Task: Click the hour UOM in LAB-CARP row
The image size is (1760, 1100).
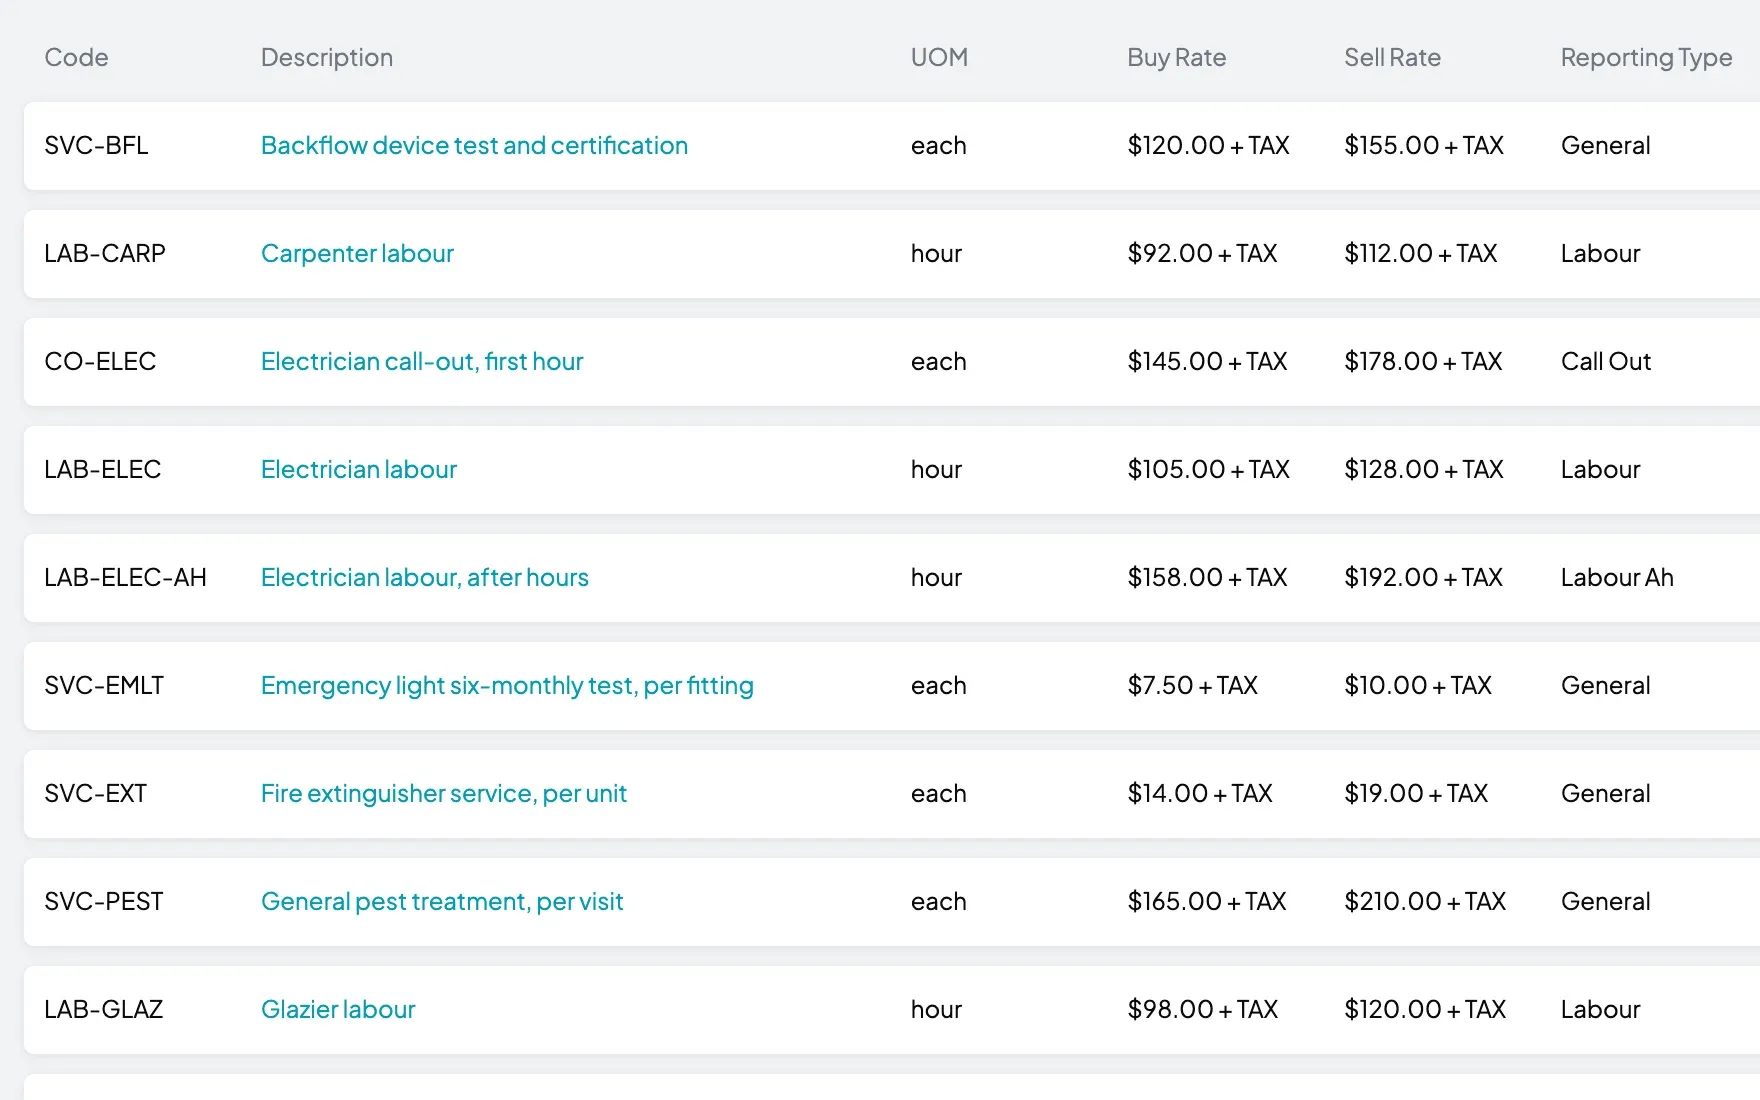Action: point(936,254)
